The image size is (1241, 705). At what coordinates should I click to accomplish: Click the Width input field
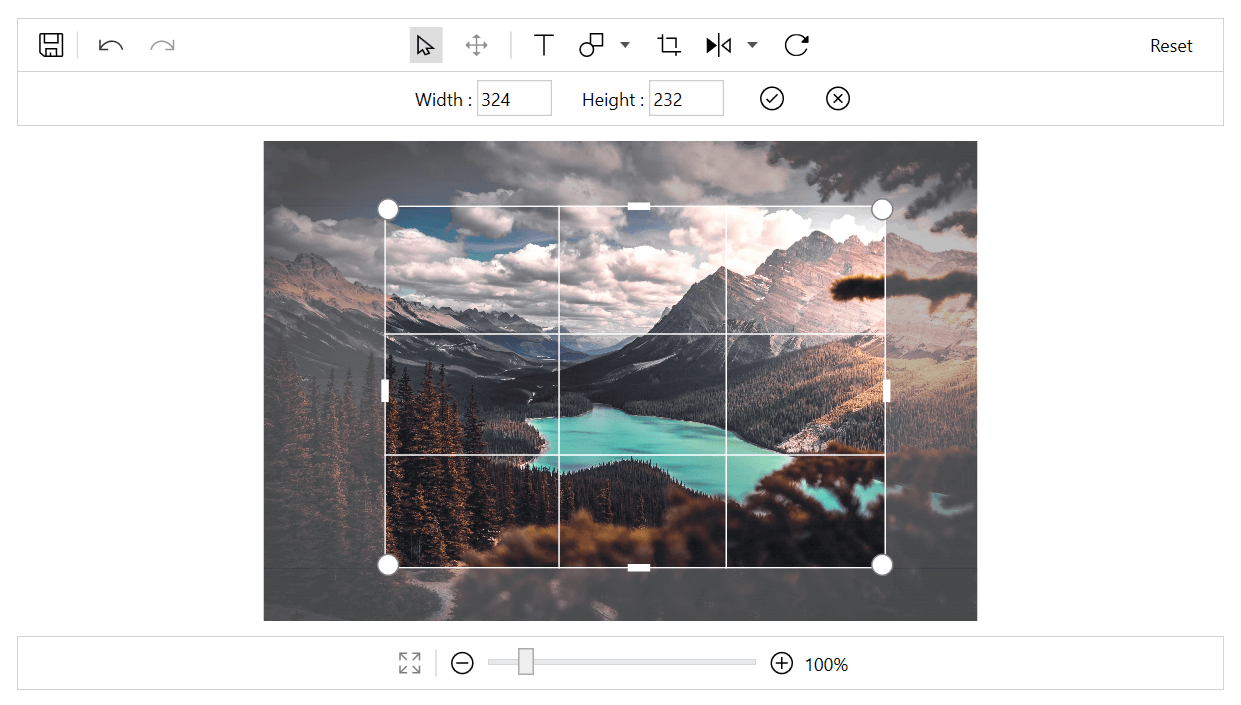click(514, 99)
